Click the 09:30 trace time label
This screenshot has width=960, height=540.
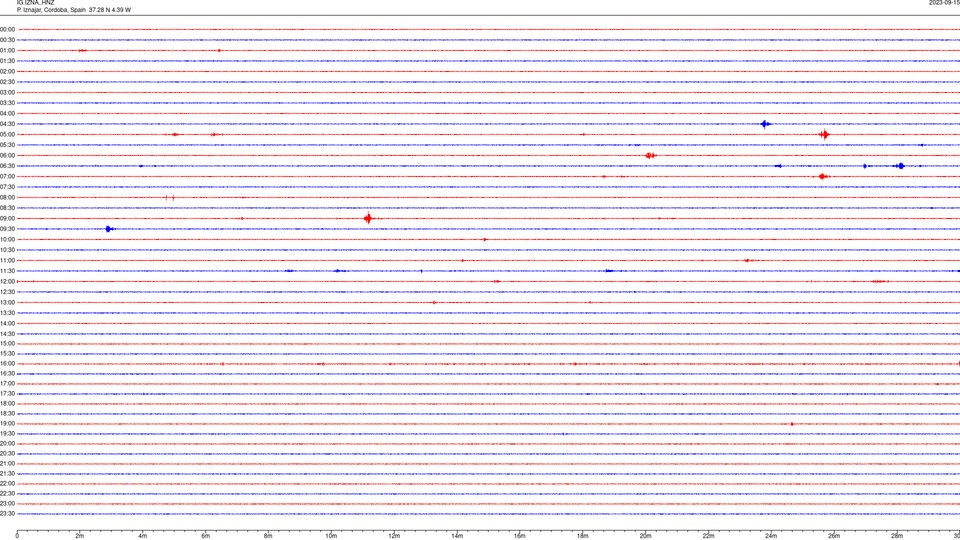pyautogui.click(x=7, y=229)
